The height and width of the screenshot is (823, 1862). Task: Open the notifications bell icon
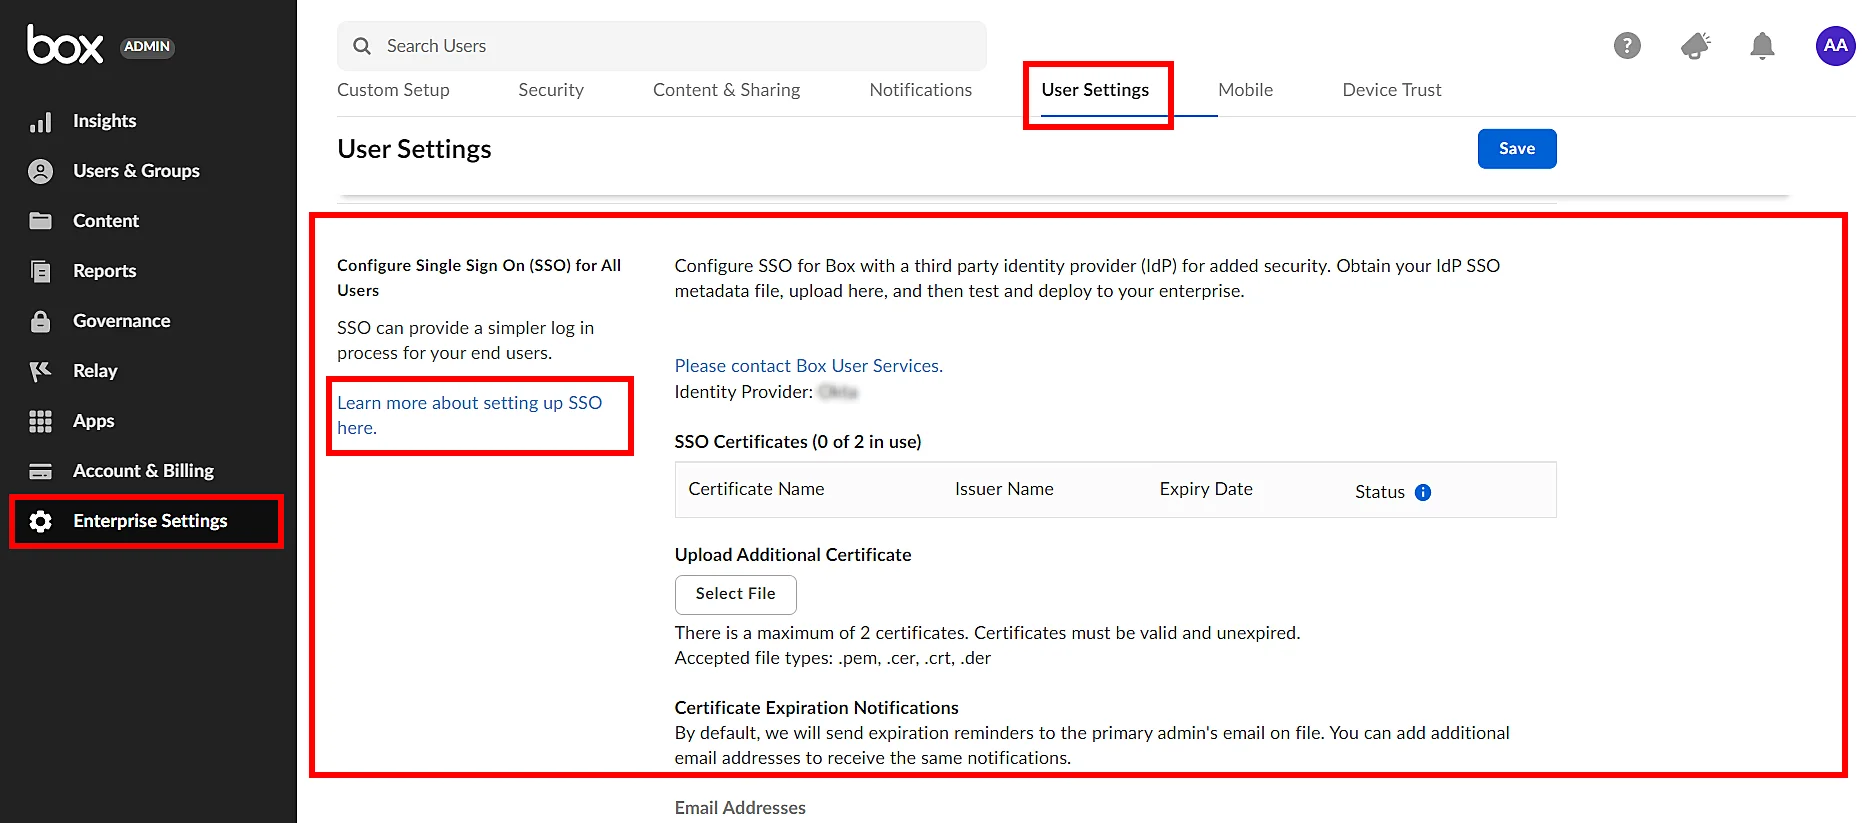click(1762, 45)
